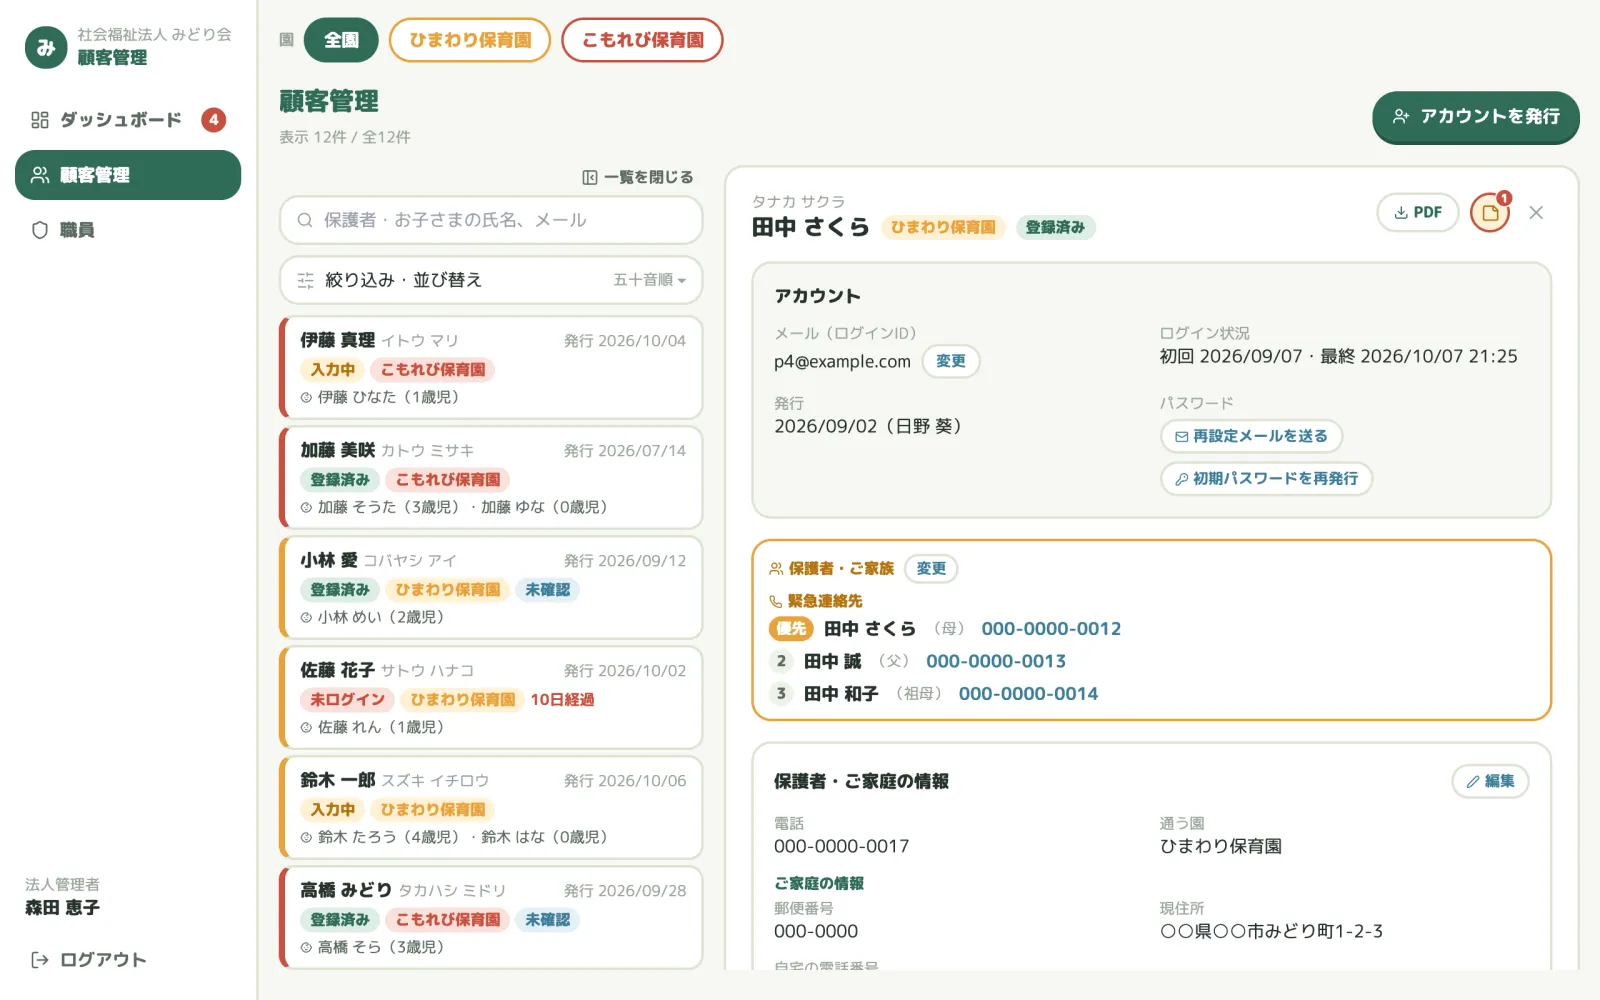Click アカウントを発行 button

(x=1476, y=117)
